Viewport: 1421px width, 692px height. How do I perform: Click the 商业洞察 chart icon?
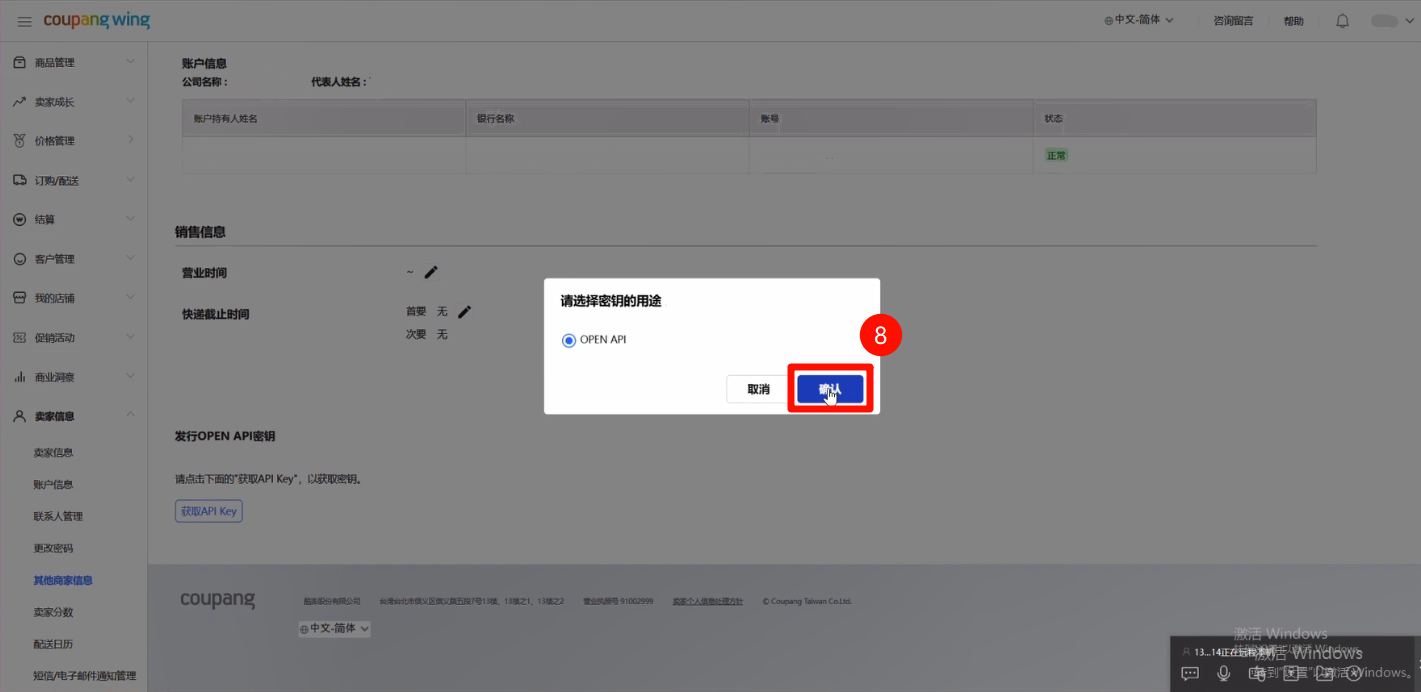19,377
